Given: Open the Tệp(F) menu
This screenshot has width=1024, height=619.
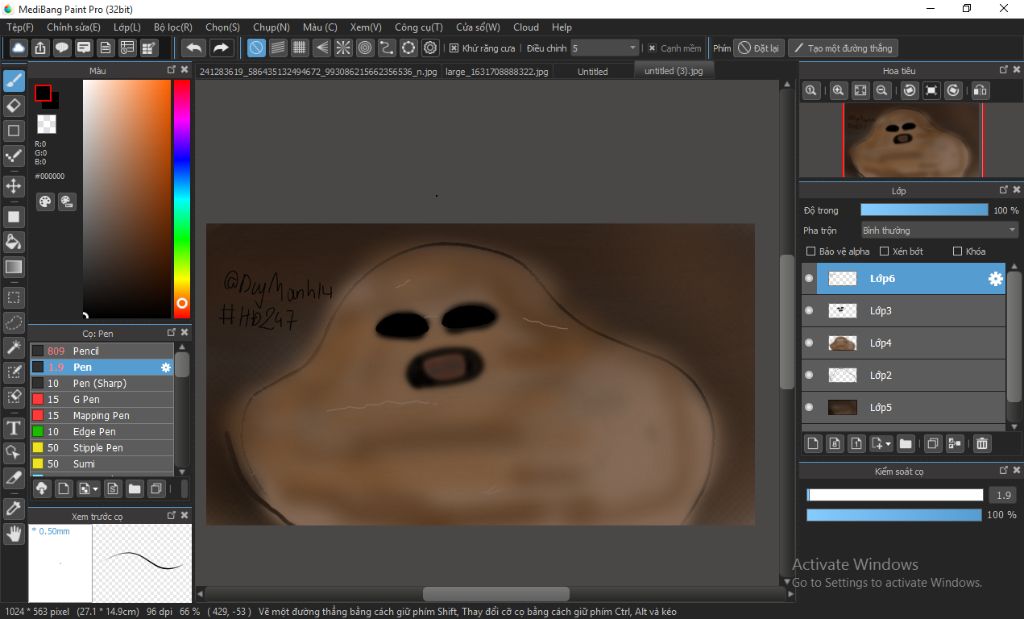Looking at the screenshot, I should coord(20,27).
